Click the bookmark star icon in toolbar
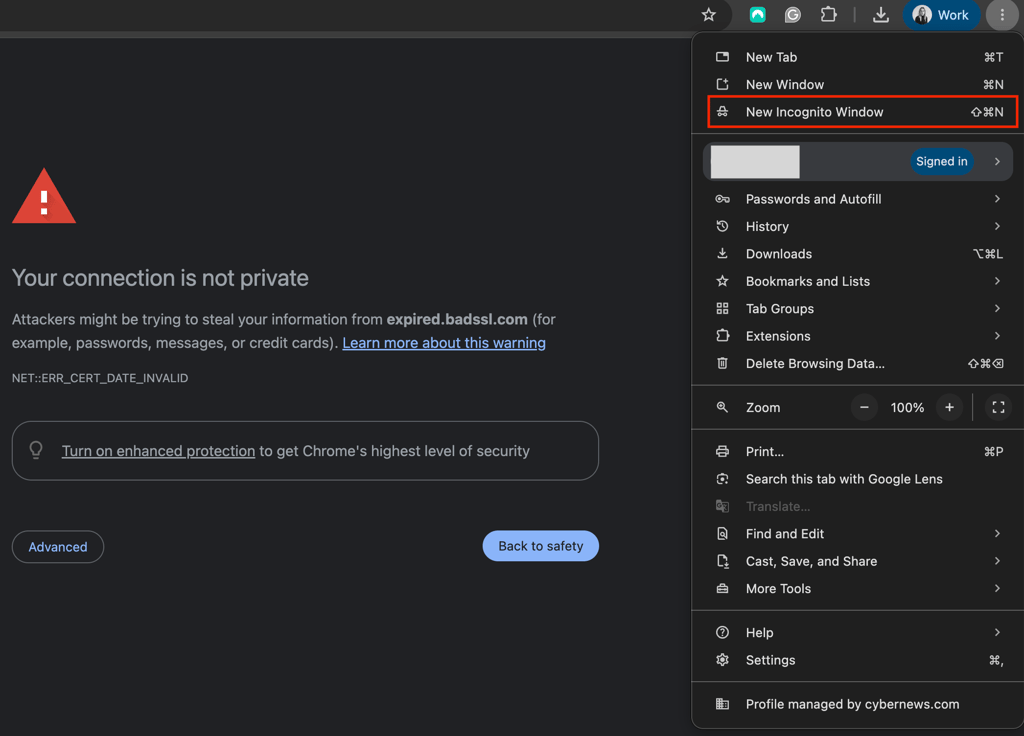The width and height of the screenshot is (1024, 736). [709, 14]
